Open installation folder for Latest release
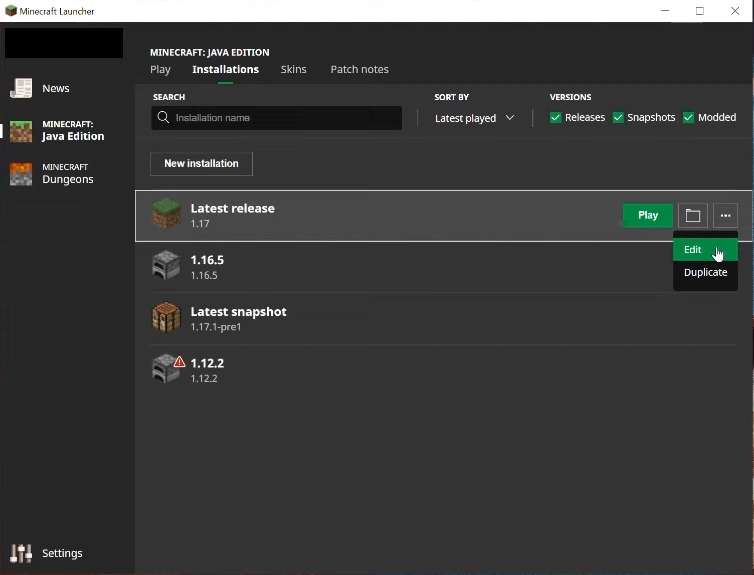This screenshot has width=754, height=575. [x=692, y=215]
